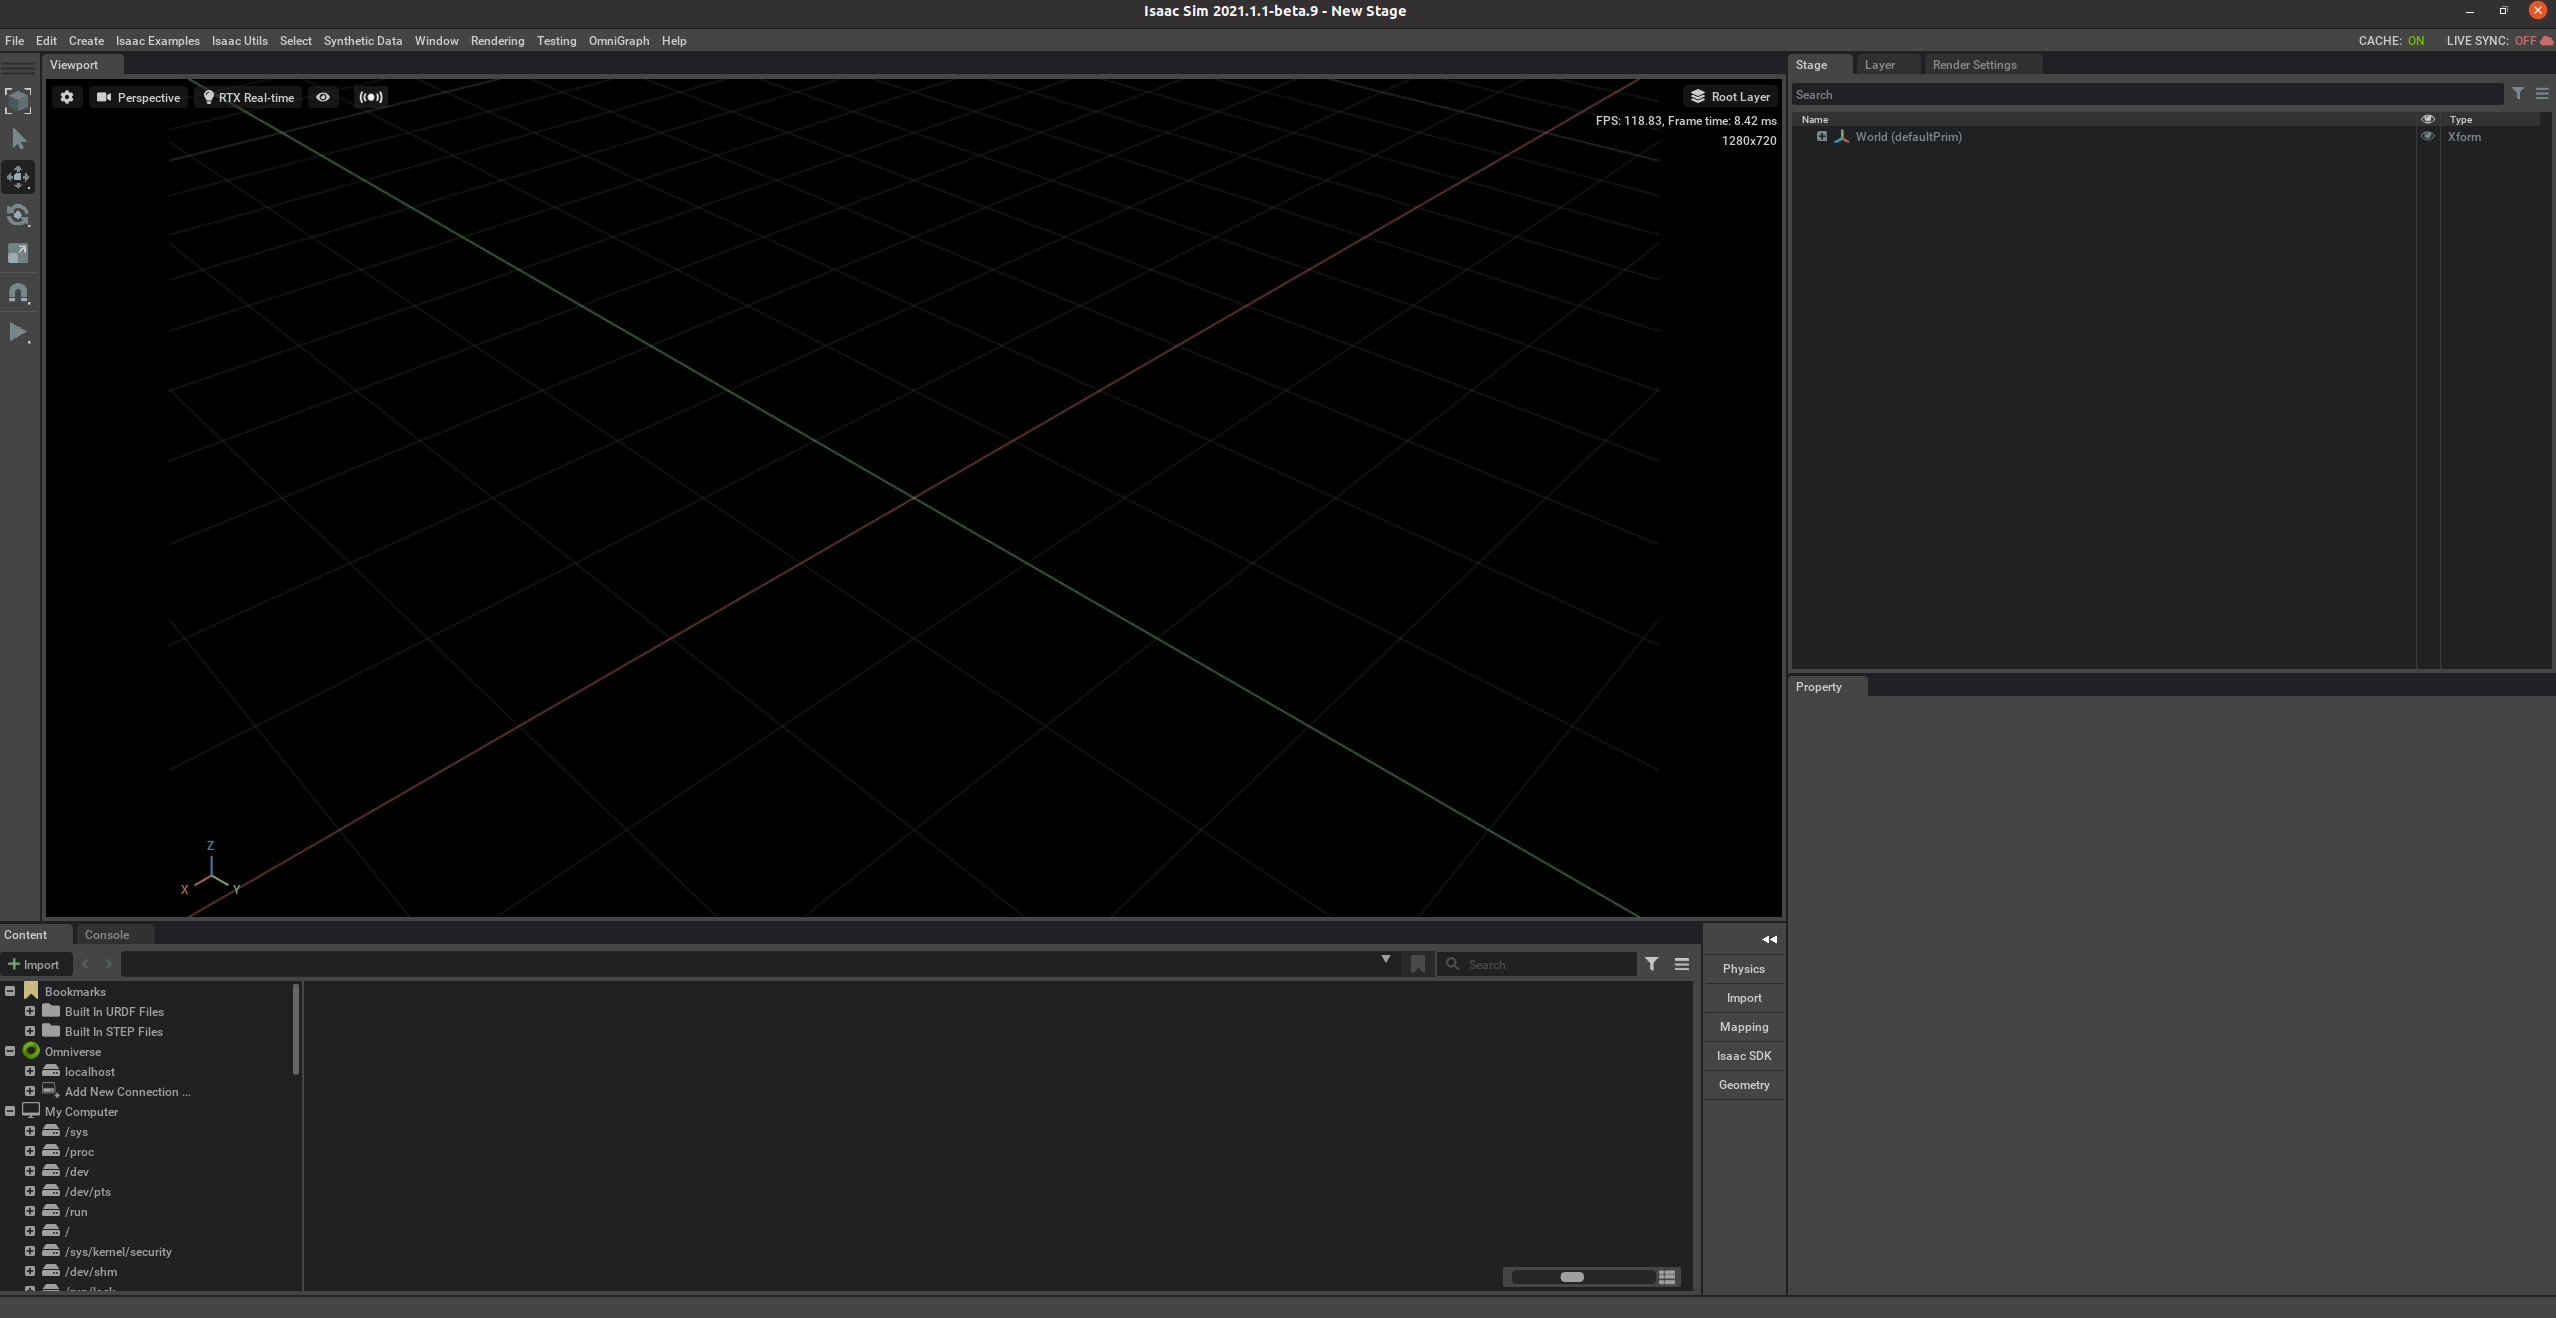Collapse the Bookmarks tree section

pos(10,991)
